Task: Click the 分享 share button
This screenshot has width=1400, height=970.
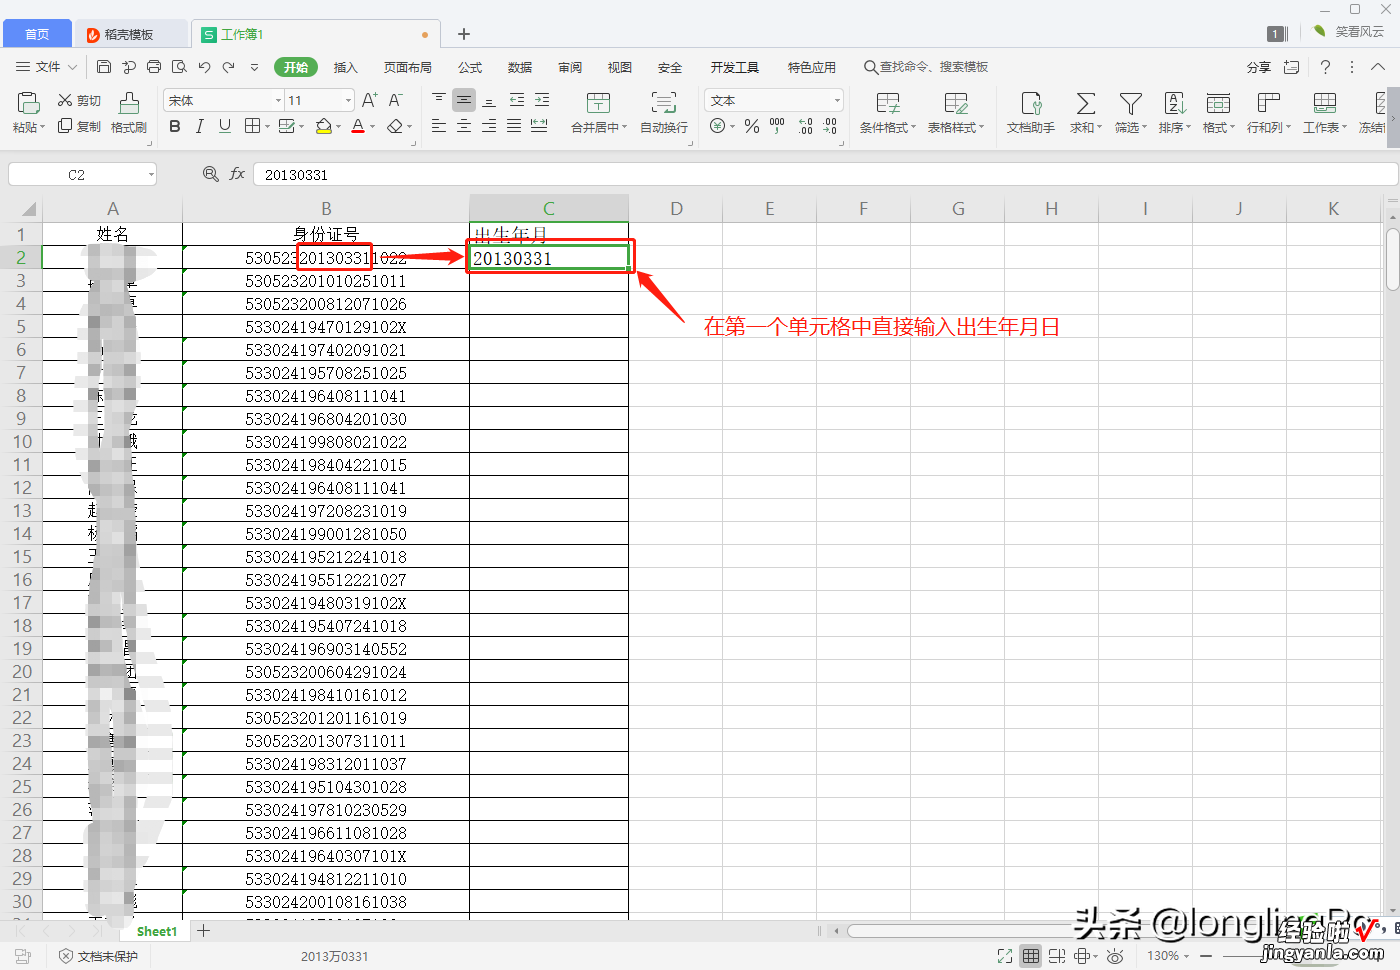Action: point(1258,67)
